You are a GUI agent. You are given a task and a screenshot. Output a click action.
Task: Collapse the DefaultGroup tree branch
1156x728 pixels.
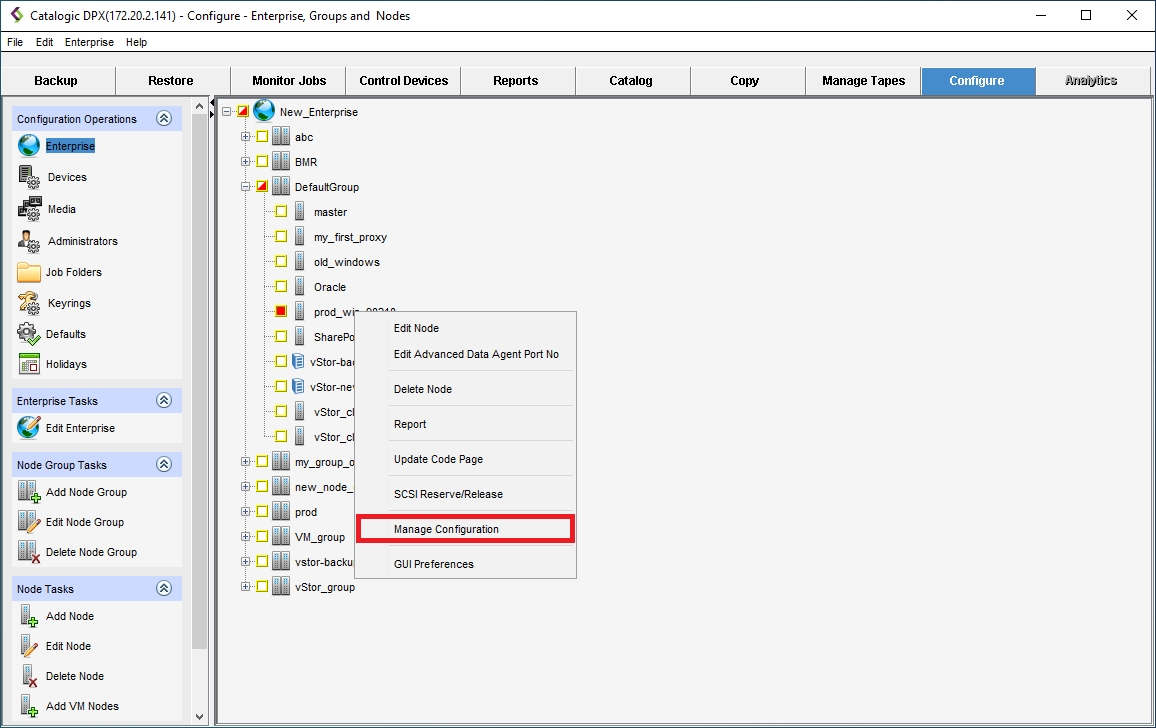[246, 187]
